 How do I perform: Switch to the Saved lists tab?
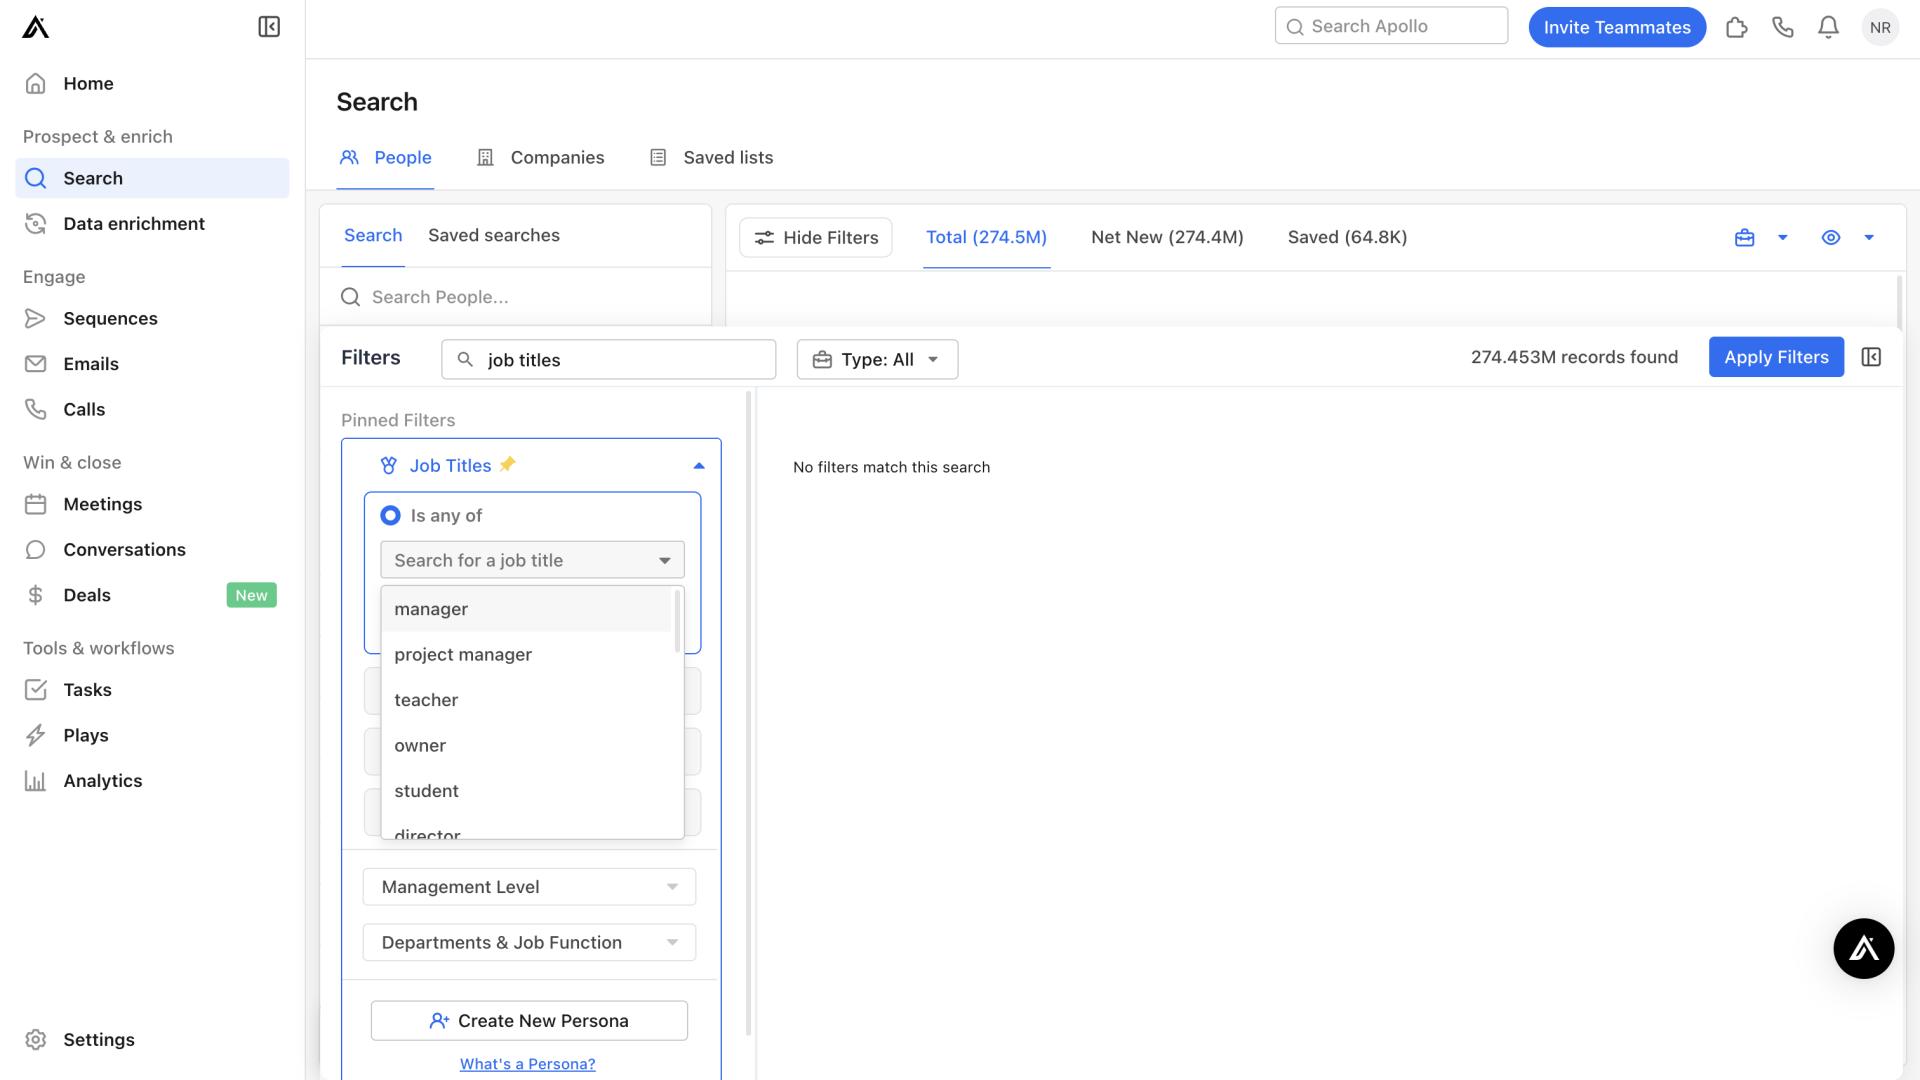711,158
